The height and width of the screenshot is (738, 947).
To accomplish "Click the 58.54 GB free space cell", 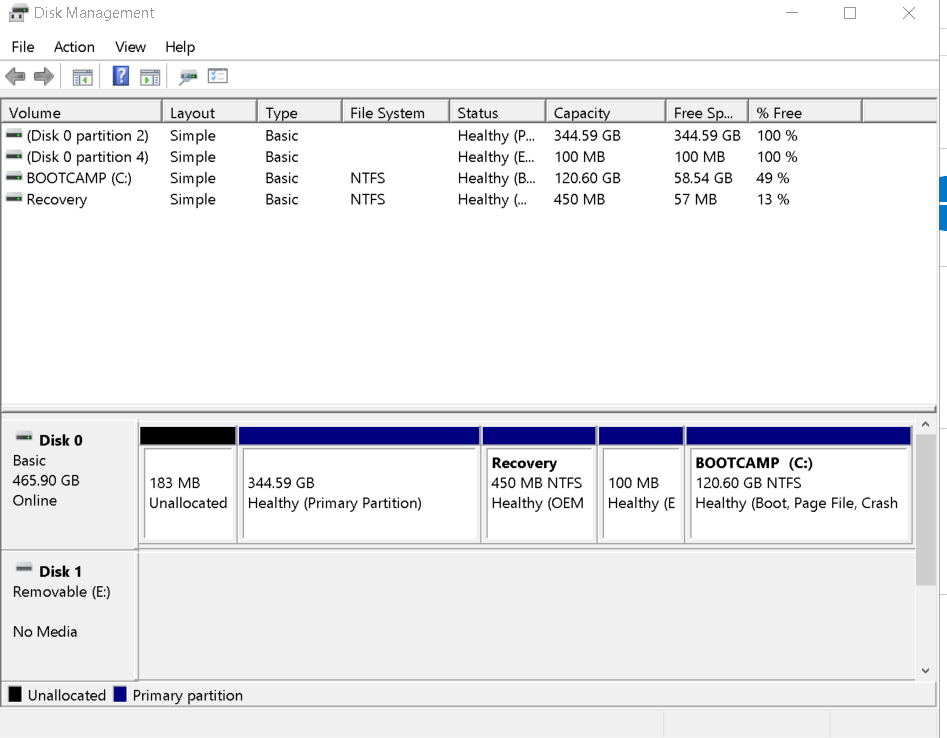I will pyautogui.click(x=703, y=178).
